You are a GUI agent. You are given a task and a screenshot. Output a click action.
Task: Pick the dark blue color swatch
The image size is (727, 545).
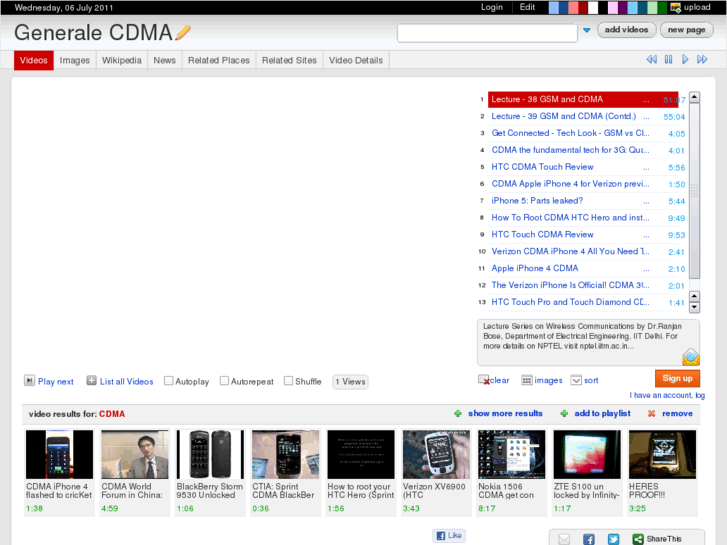(x=563, y=7)
